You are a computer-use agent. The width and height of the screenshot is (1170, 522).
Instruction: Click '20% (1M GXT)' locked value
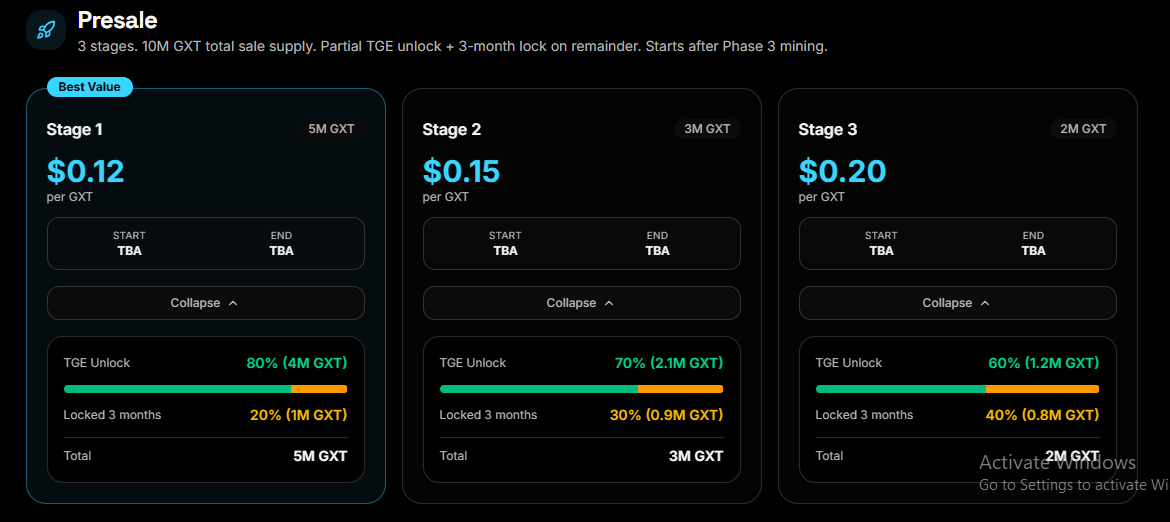[298, 415]
